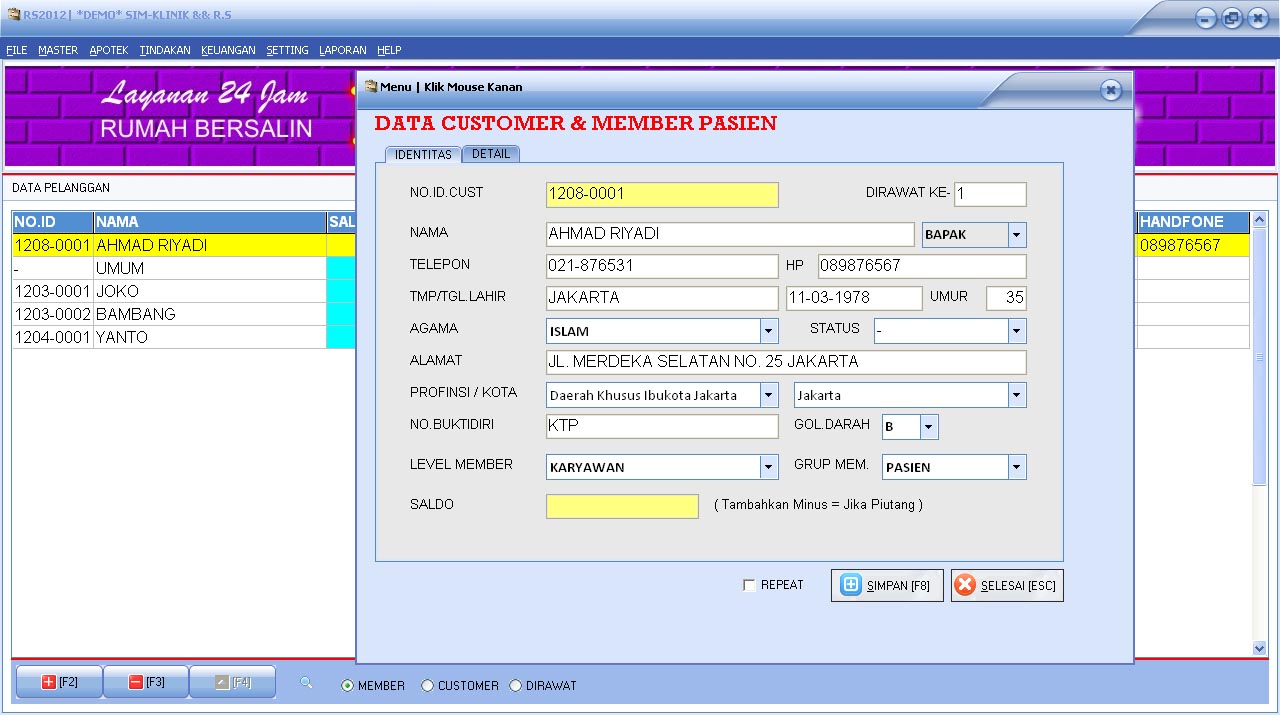The image size is (1280, 715).
Task: Open the LEVEL MEMBER dropdown showing KARYAWAN
Action: coord(768,466)
